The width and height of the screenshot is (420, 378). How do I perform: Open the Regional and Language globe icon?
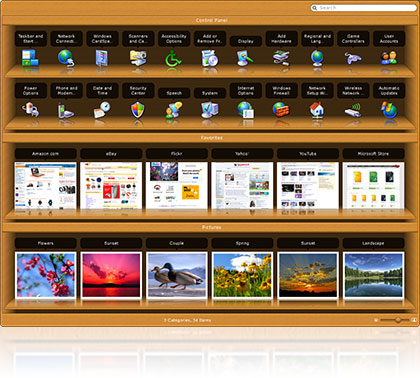[317, 58]
